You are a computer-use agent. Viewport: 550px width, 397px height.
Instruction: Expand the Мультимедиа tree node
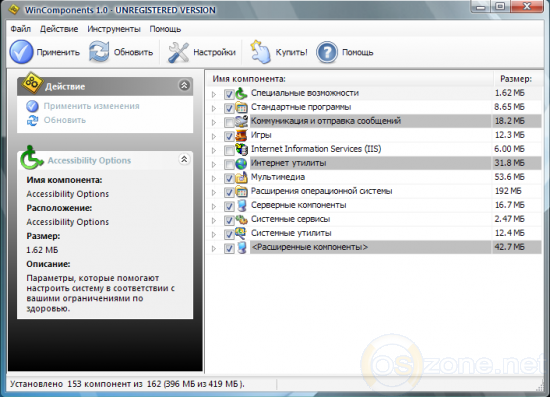(214, 179)
